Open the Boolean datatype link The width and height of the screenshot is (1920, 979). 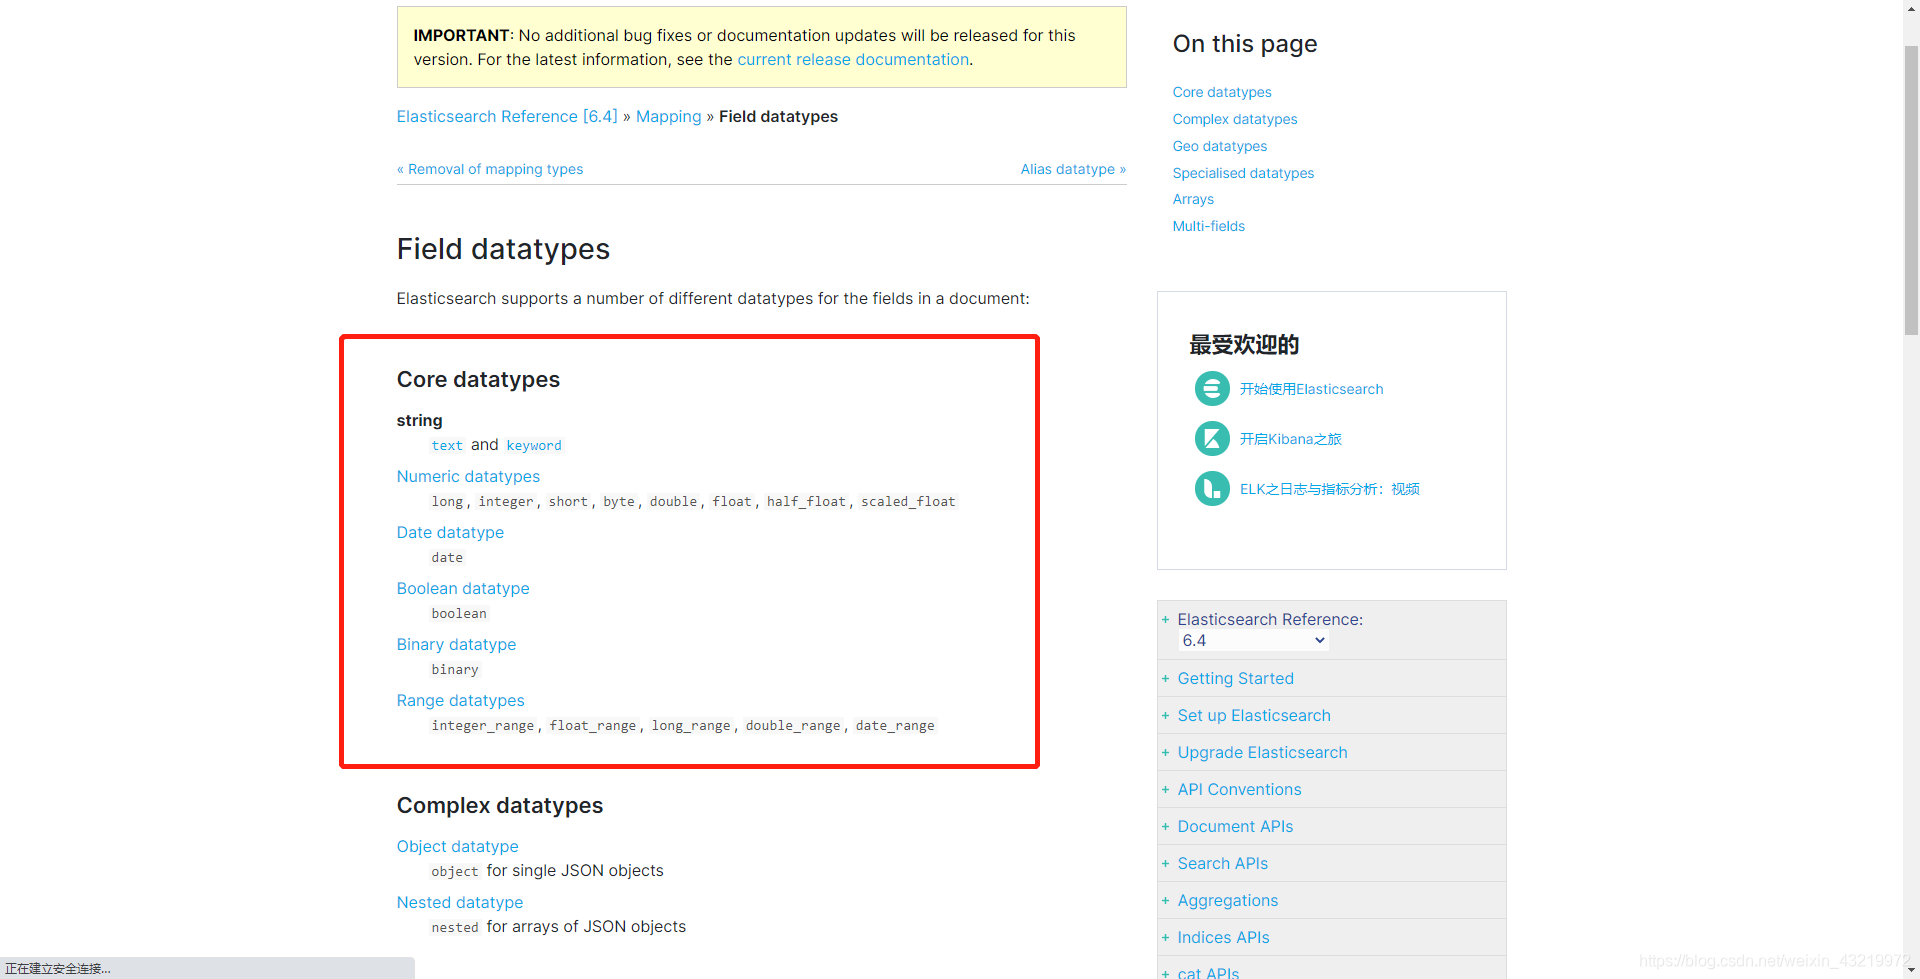[x=463, y=588]
